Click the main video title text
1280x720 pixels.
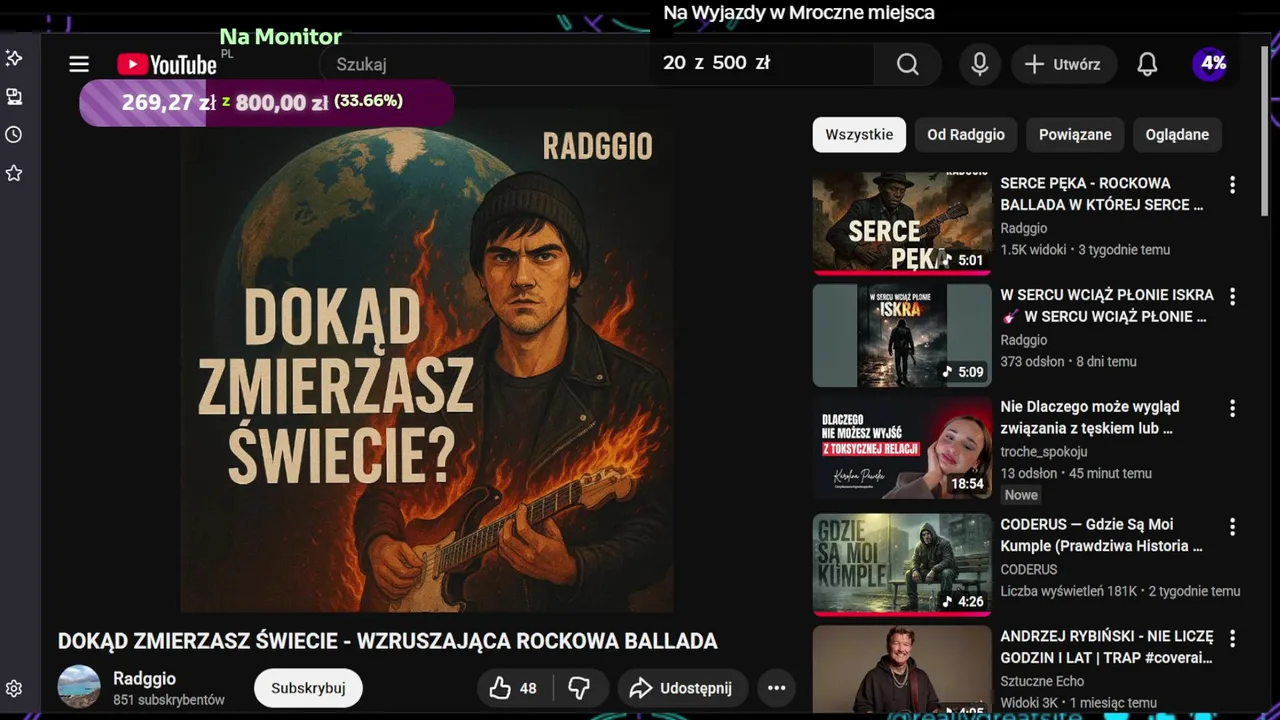[x=388, y=641]
